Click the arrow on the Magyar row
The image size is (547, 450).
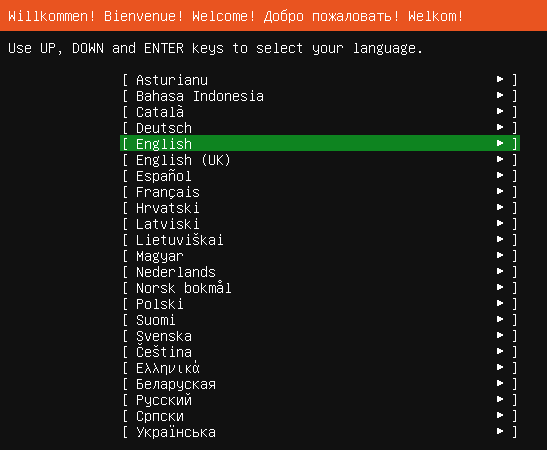click(x=500, y=255)
